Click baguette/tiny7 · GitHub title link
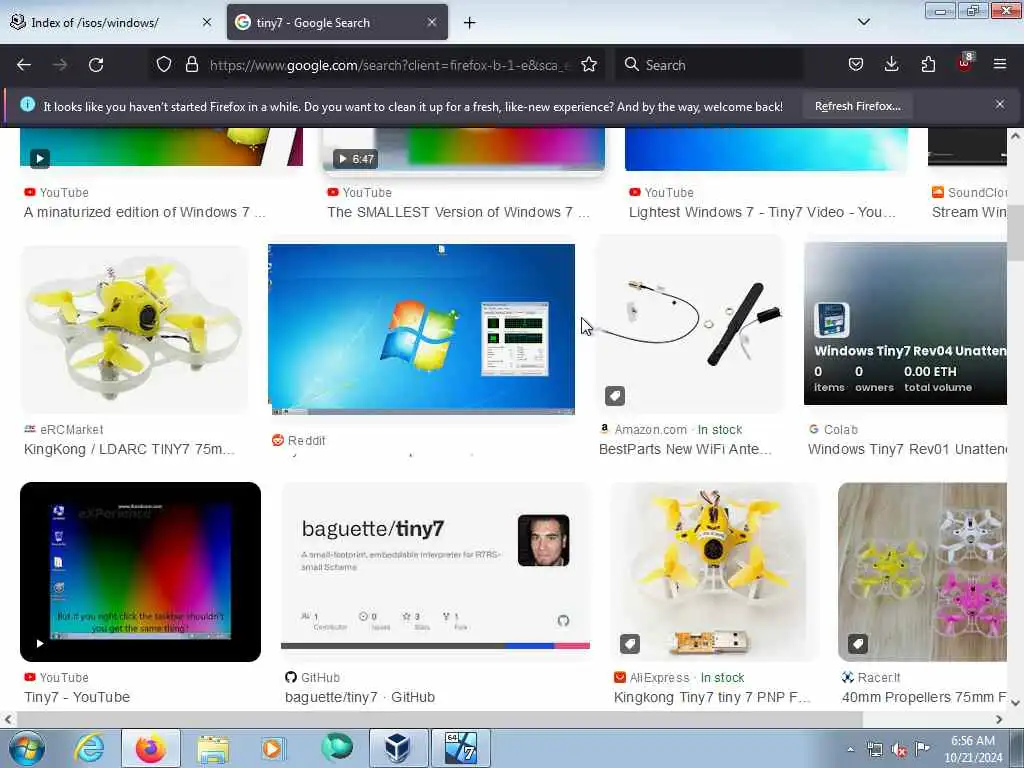Screen dimensions: 1024x768 click(360, 697)
